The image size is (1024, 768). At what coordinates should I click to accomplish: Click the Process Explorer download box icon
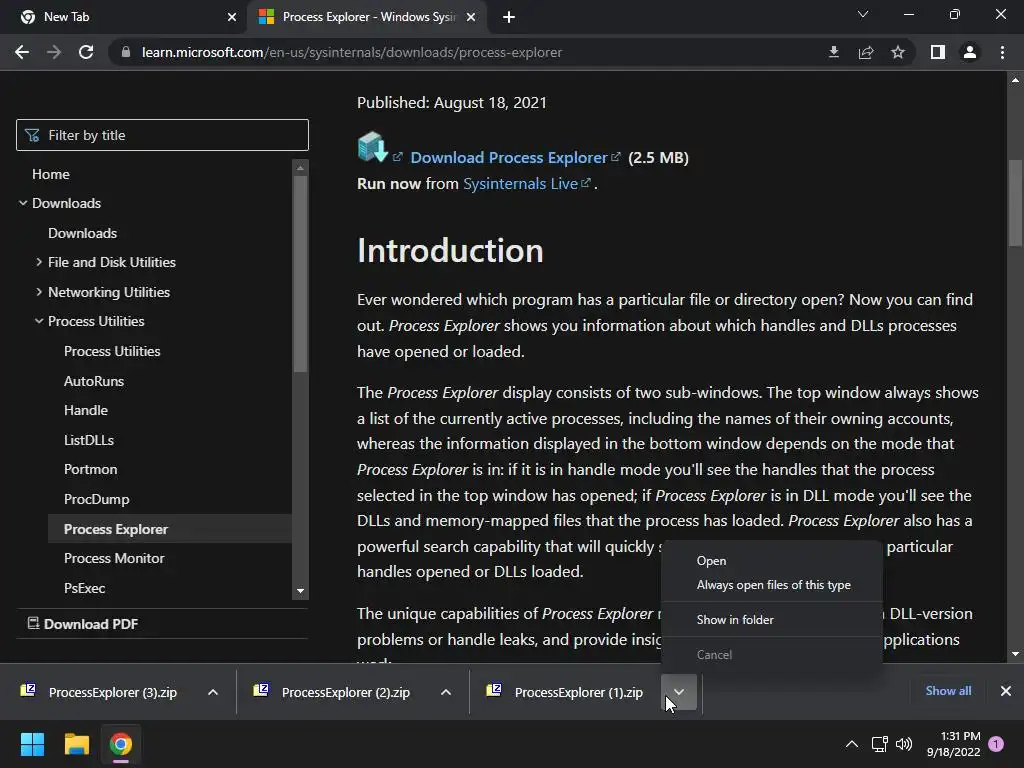[x=373, y=147]
